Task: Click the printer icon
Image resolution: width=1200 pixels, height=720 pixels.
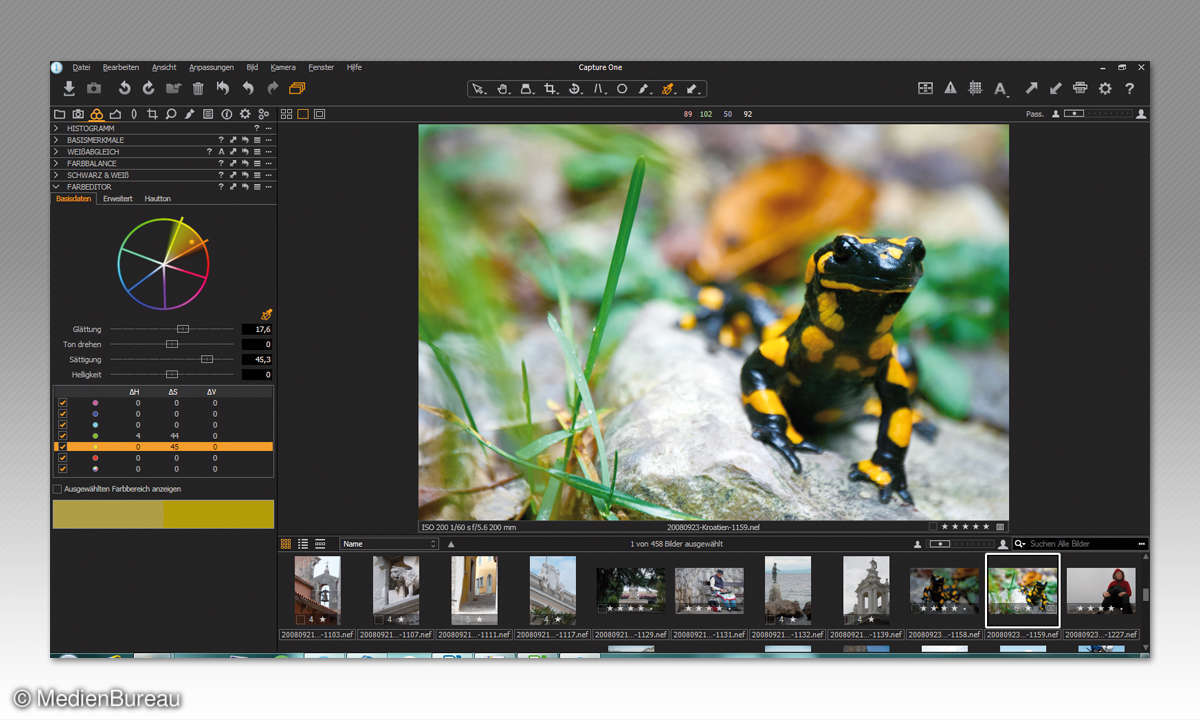Action: coord(1080,88)
